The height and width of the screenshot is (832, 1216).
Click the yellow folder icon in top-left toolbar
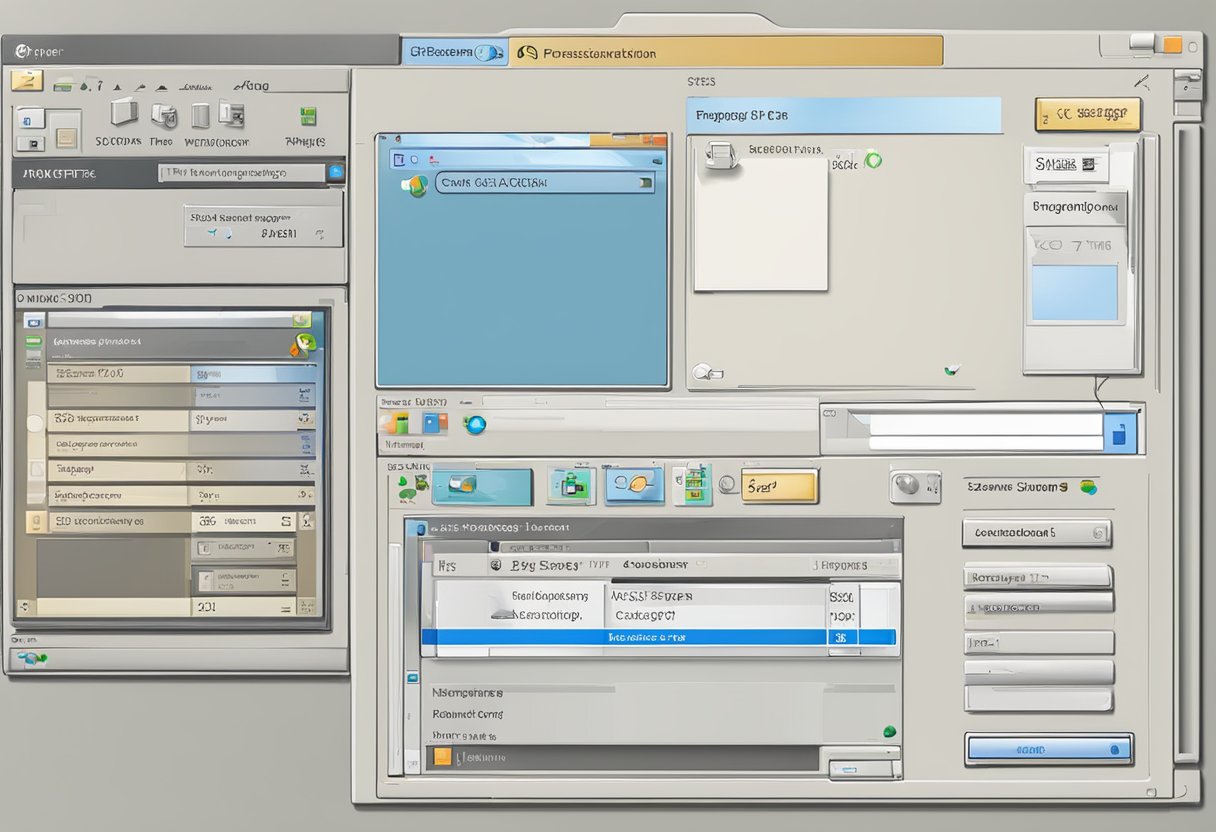pos(27,81)
